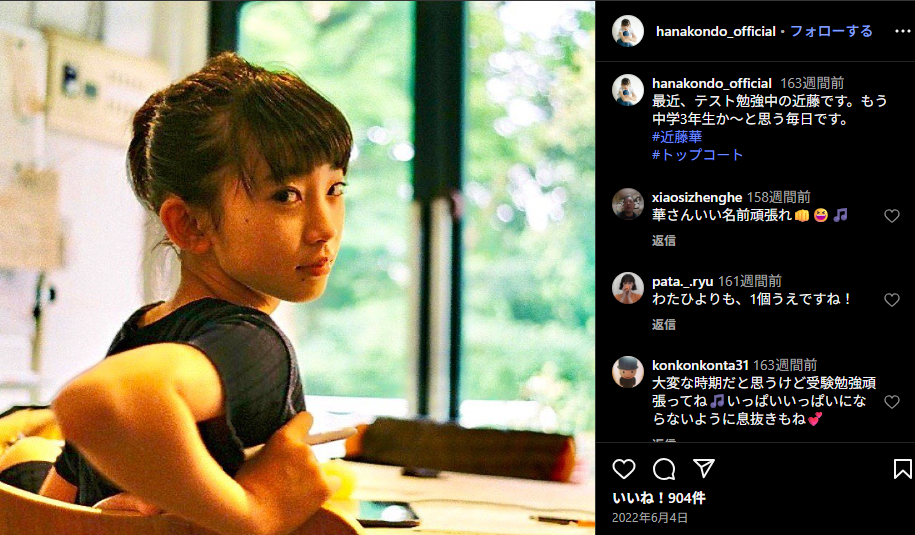Share the post via paper plane icon
Viewport: 915px width, 535px height.
pos(704,468)
